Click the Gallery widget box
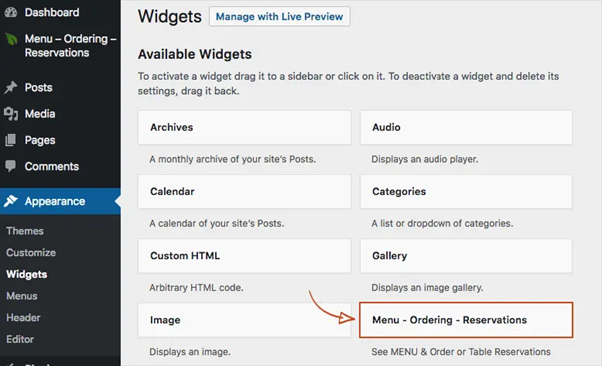The width and height of the screenshot is (602, 366). tap(466, 256)
